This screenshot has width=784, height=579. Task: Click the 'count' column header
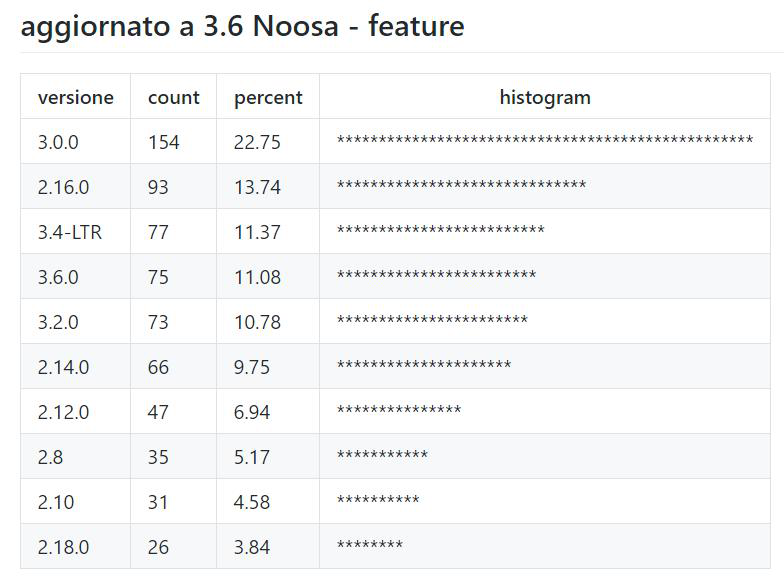click(x=173, y=97)
